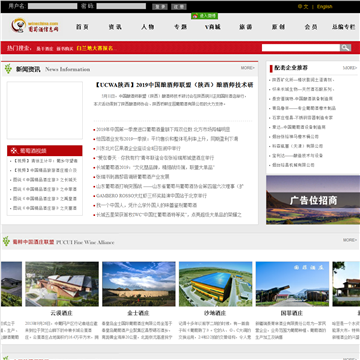Screen dimensions: 360x360
Task: Open the 科百威塞（天津）有限公司 entry
Action: click(297, 146)
